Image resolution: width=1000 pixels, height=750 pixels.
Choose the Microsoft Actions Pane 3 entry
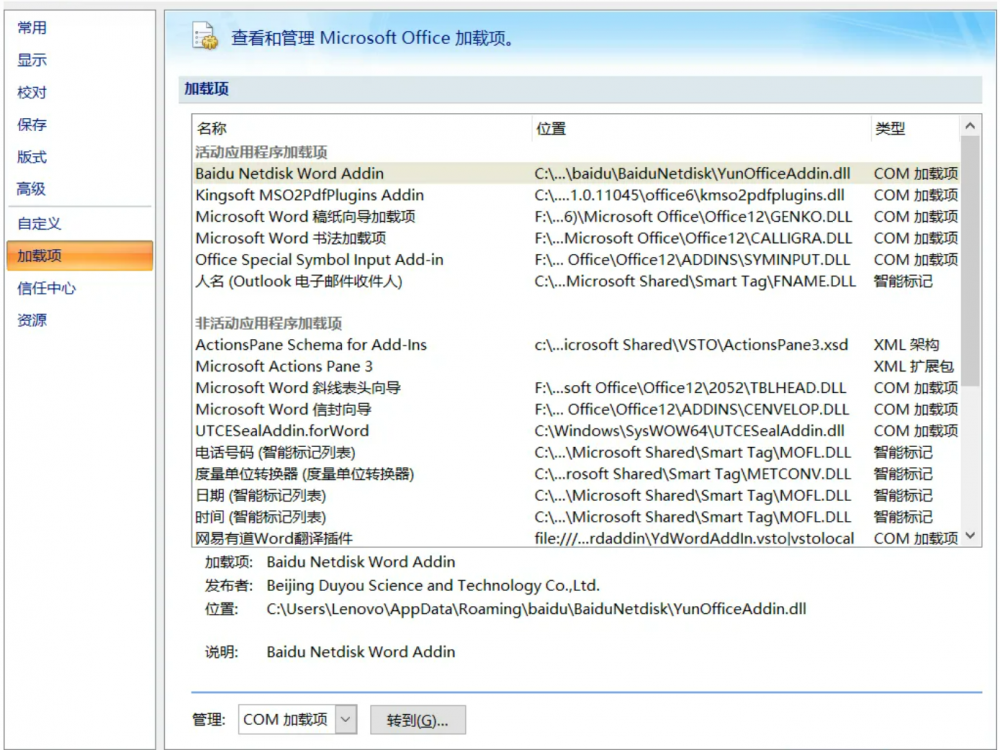click(x=576, y=367)
